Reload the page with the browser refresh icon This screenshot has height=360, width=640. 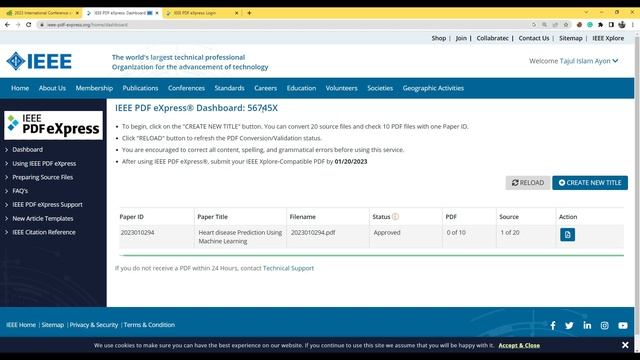coord(29,24)
